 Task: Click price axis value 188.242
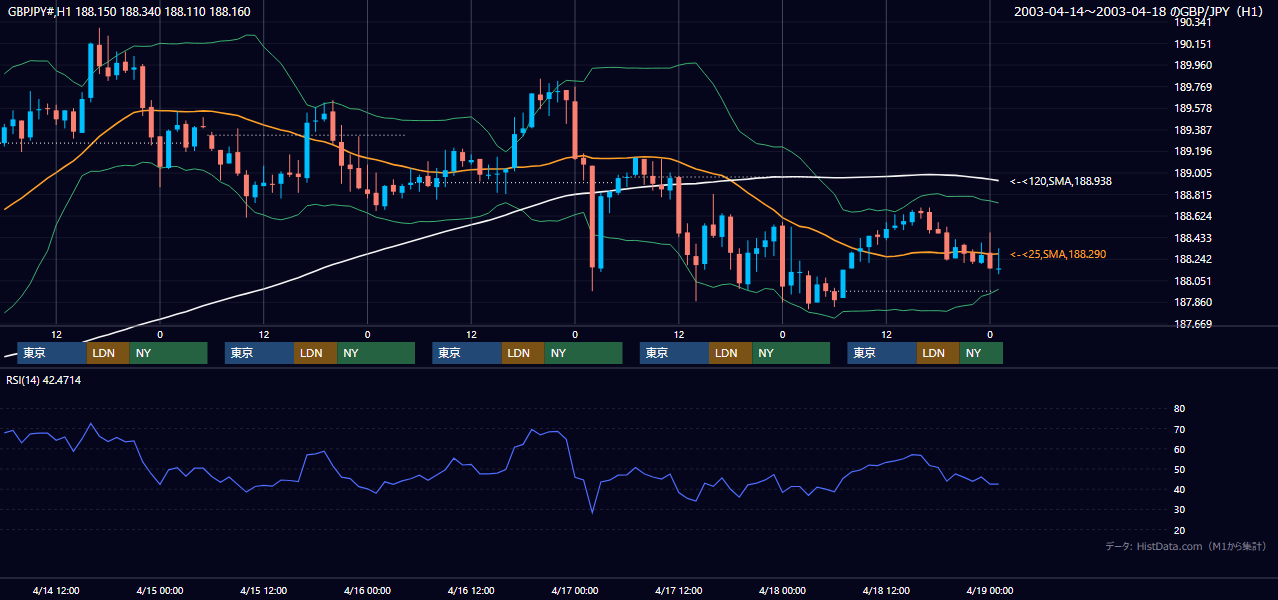(x=1192, y=260)
